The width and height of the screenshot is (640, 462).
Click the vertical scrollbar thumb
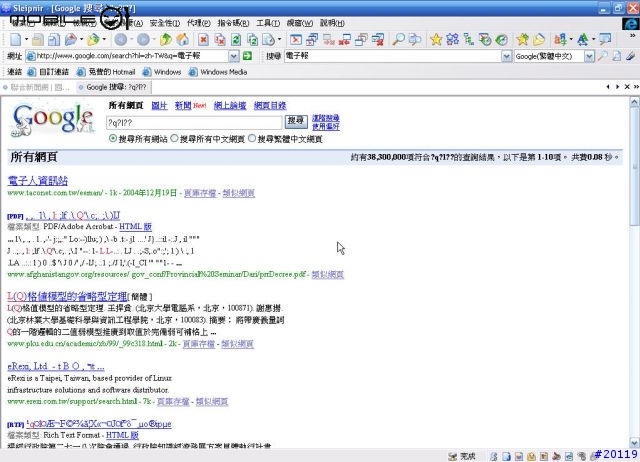[634, 166]
